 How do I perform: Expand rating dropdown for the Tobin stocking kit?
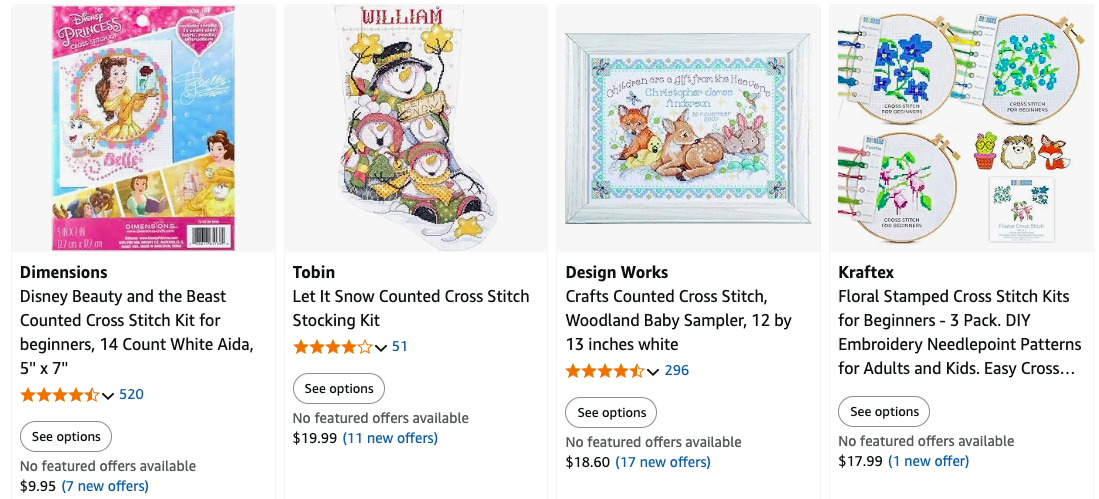[x=381, y=347]
